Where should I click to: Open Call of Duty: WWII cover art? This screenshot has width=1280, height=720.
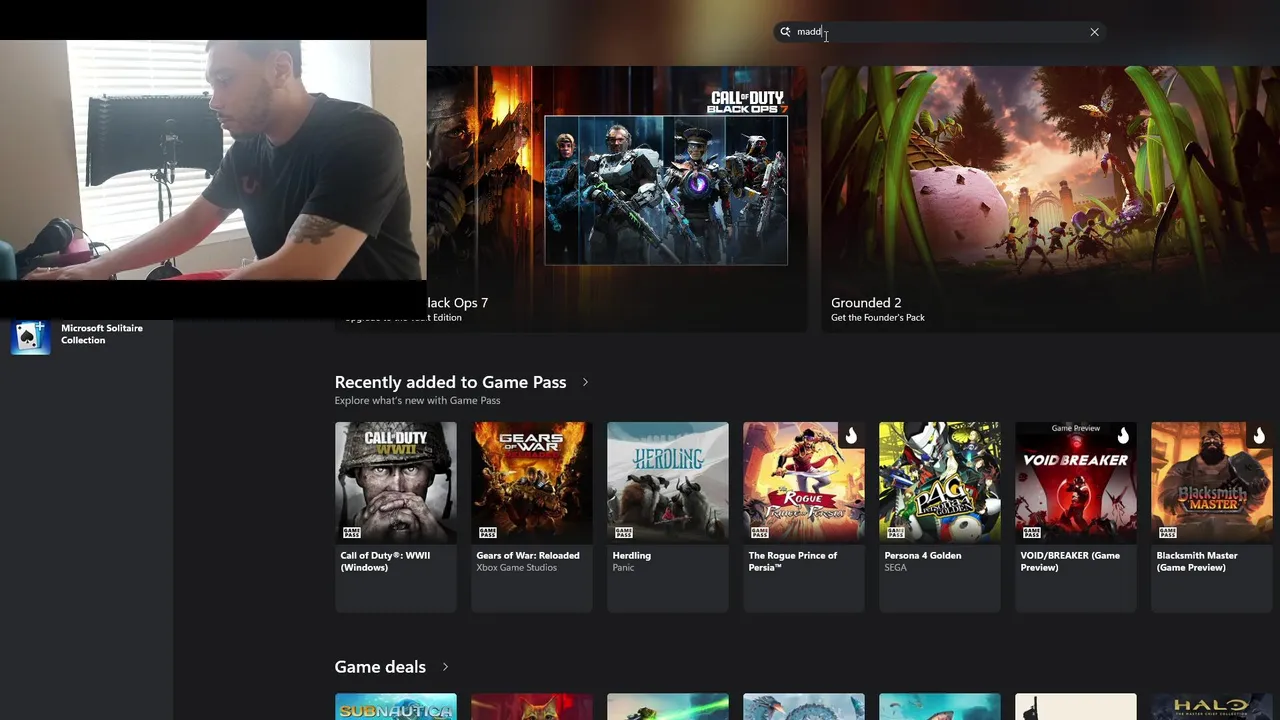(x=396, y=483)
